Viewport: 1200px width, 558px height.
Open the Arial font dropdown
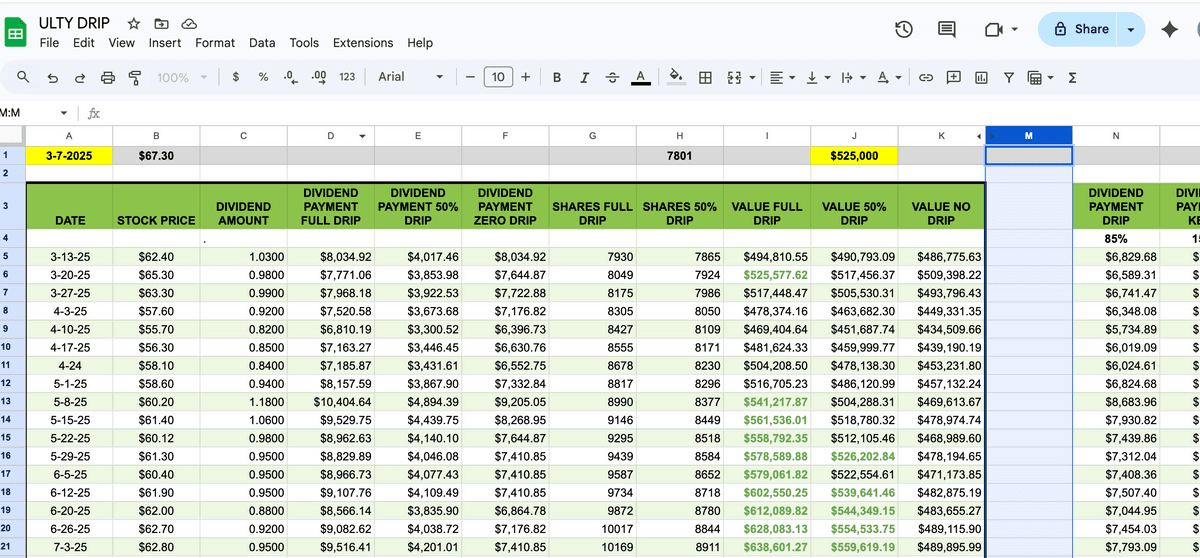click(x=410, y=77)
